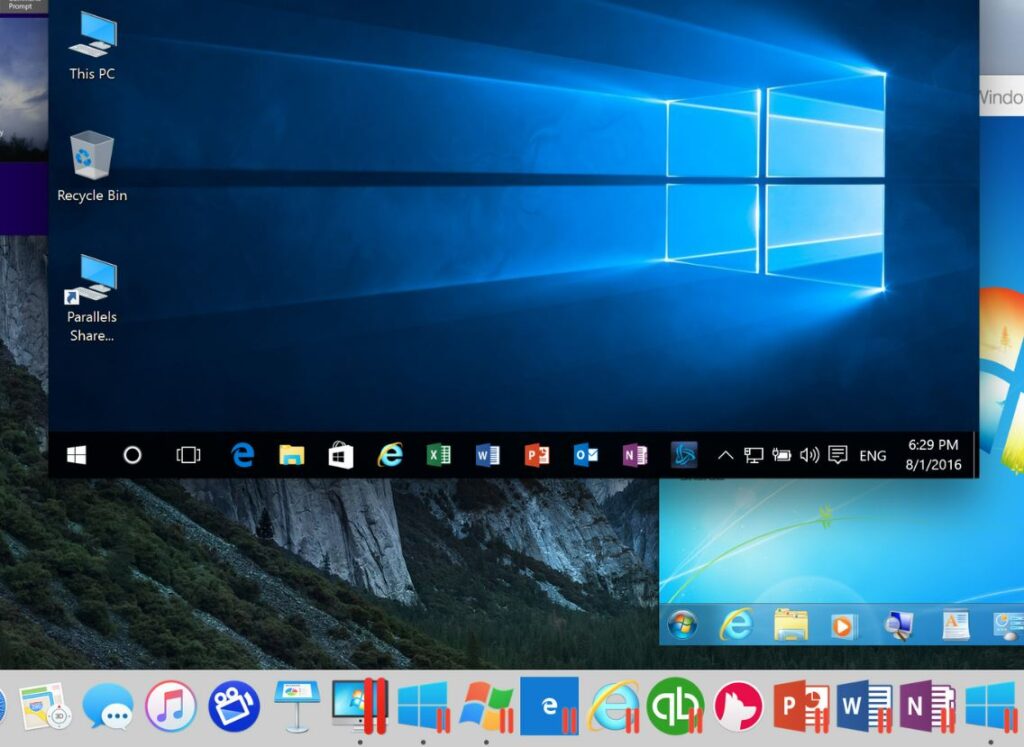Open Word from the macOS Dock
Viewport: 1024px width, 747px height.
point(865,707)
